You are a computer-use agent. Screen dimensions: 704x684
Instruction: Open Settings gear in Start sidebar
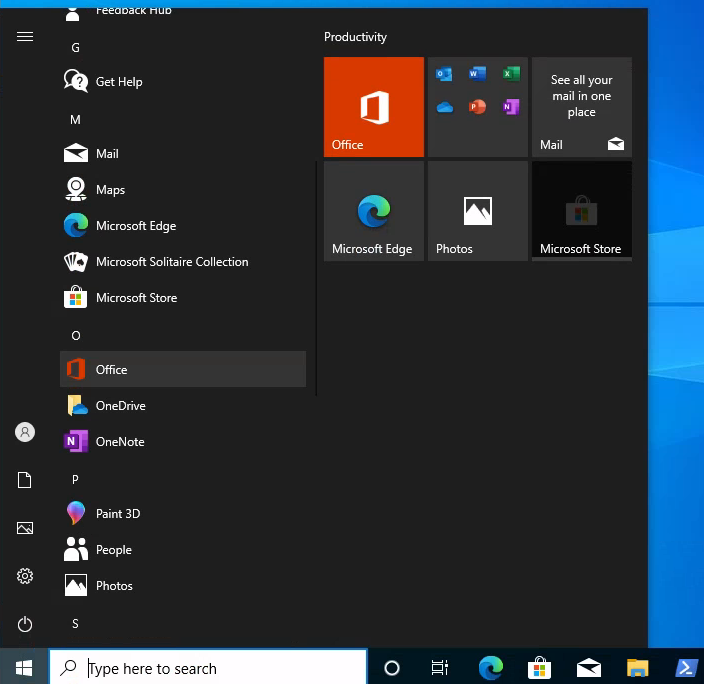25,576
